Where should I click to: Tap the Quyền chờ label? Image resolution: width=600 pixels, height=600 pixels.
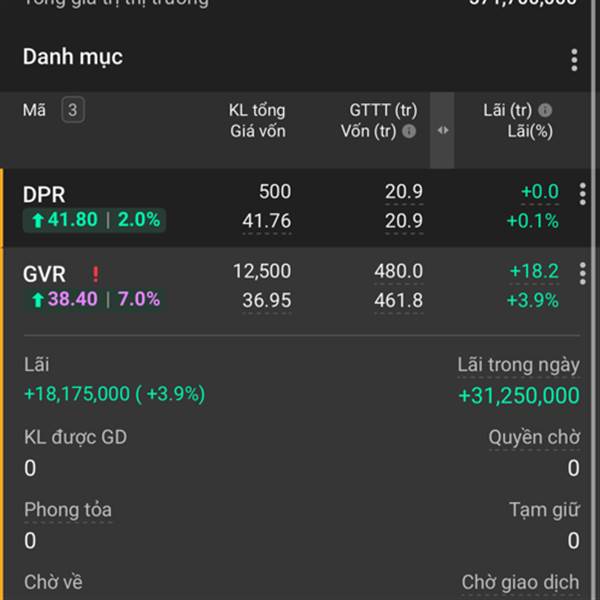point(533,437)
